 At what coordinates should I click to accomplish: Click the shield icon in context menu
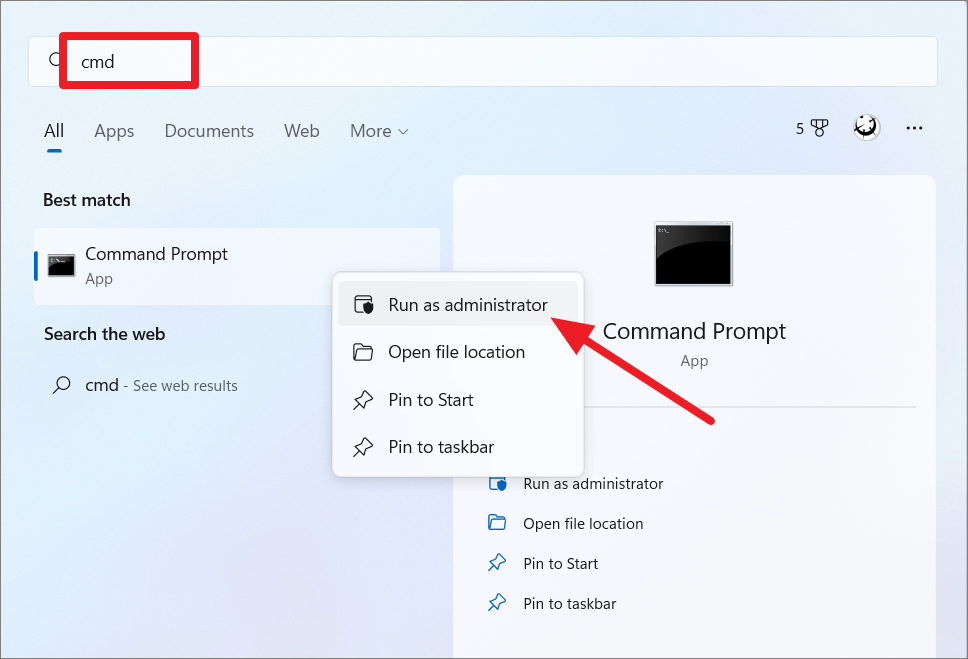point(364,304)
